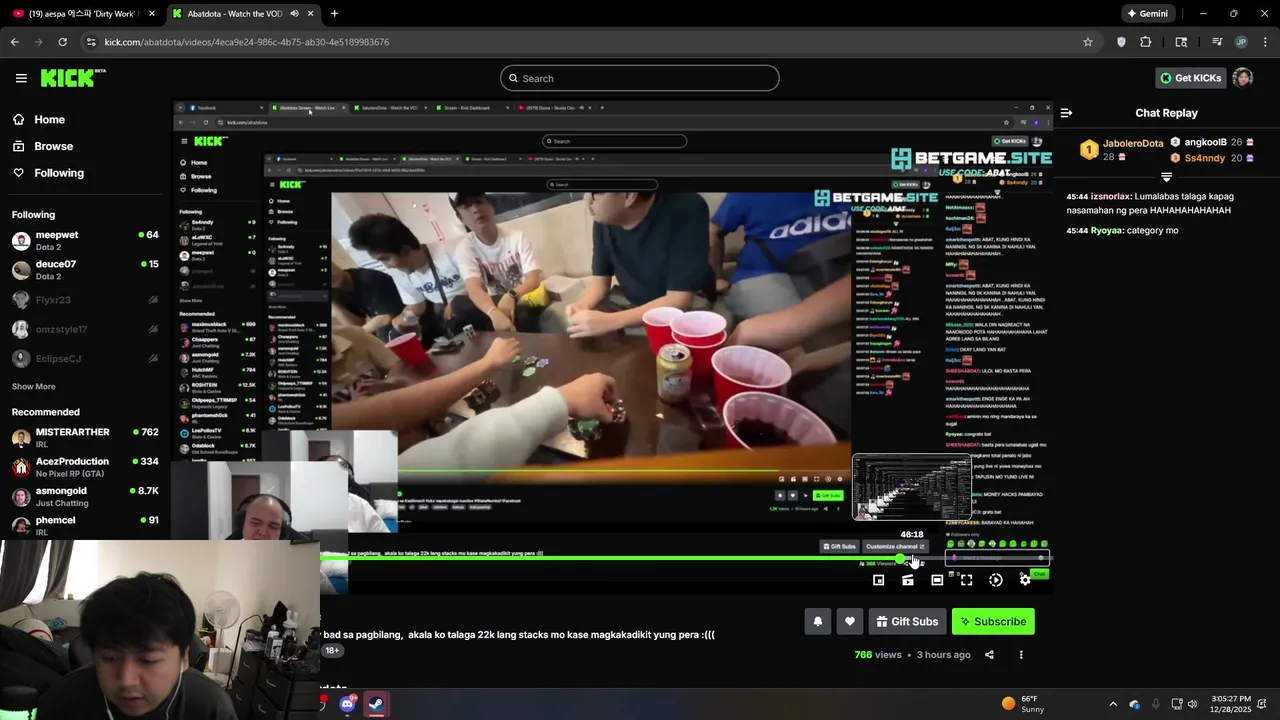
Task: Toggle notification bell for Abatdota
Action: click(817, 621)
